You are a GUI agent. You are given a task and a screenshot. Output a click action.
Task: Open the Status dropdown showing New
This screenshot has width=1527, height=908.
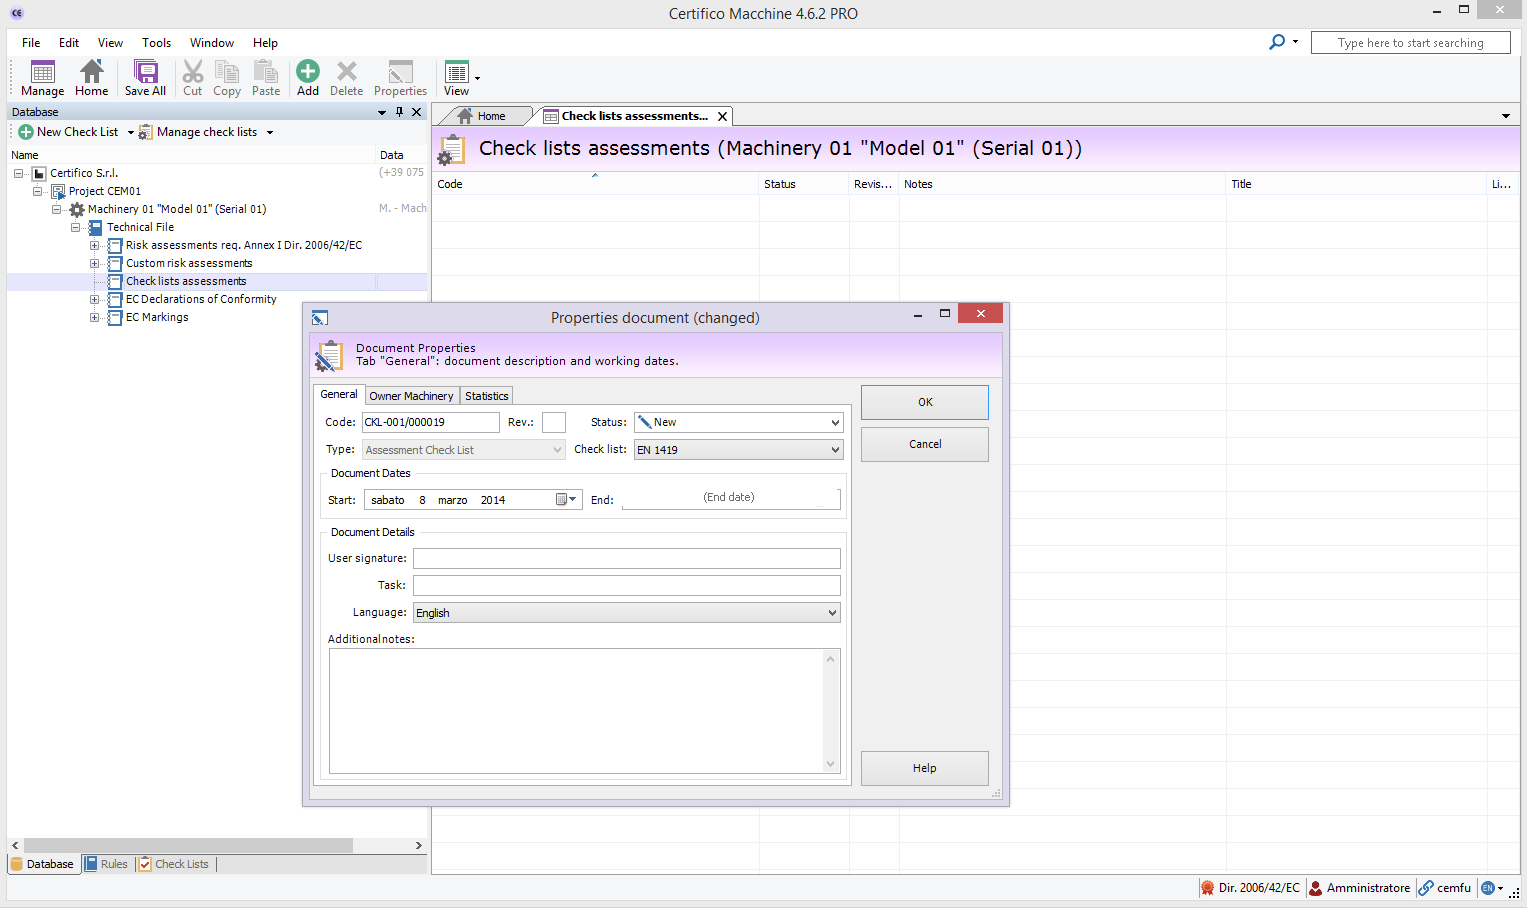739,423
